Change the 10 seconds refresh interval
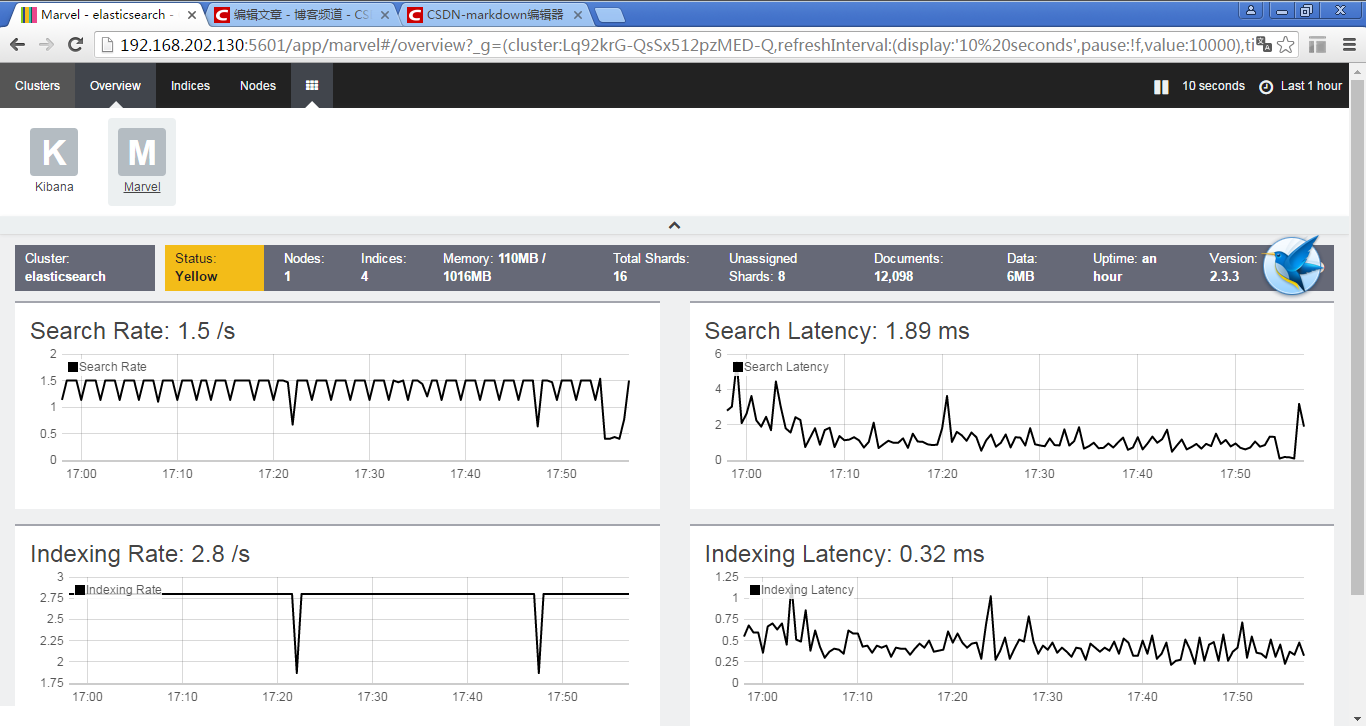Screen dimensions: 1366x726 click(x=1213, y=86)
